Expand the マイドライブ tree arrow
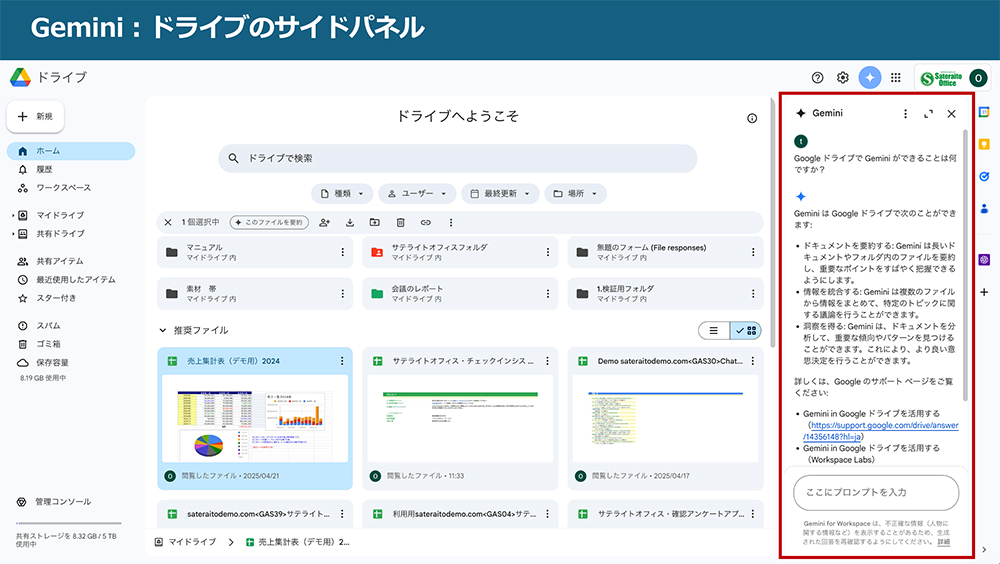 click(x=13, y=216)
